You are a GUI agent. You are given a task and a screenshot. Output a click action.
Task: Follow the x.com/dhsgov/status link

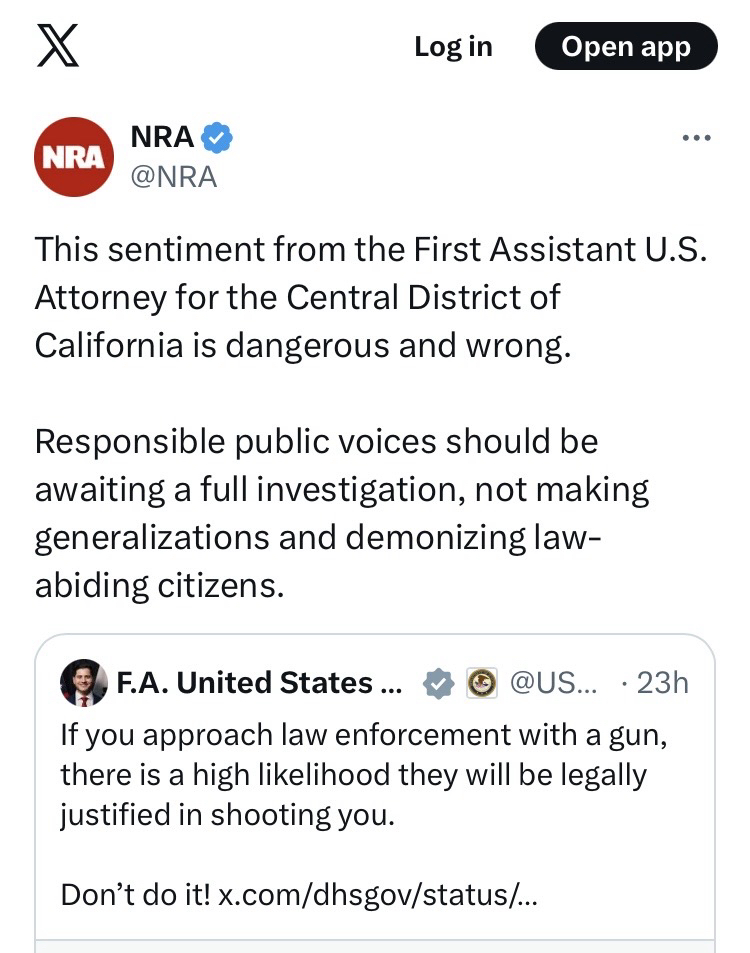tap(377, 894)
